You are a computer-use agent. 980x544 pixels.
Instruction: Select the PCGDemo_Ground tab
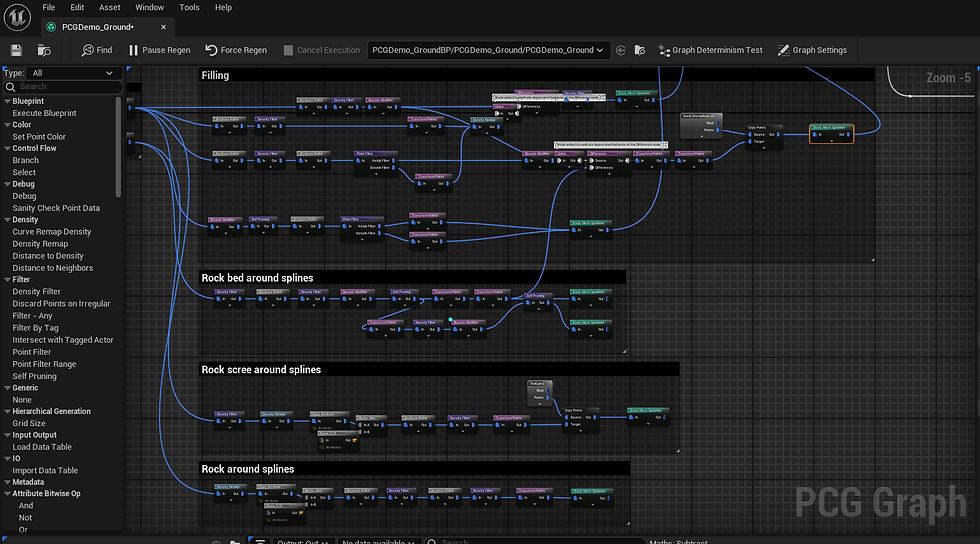pyautogui.click(x=98, y=27)
